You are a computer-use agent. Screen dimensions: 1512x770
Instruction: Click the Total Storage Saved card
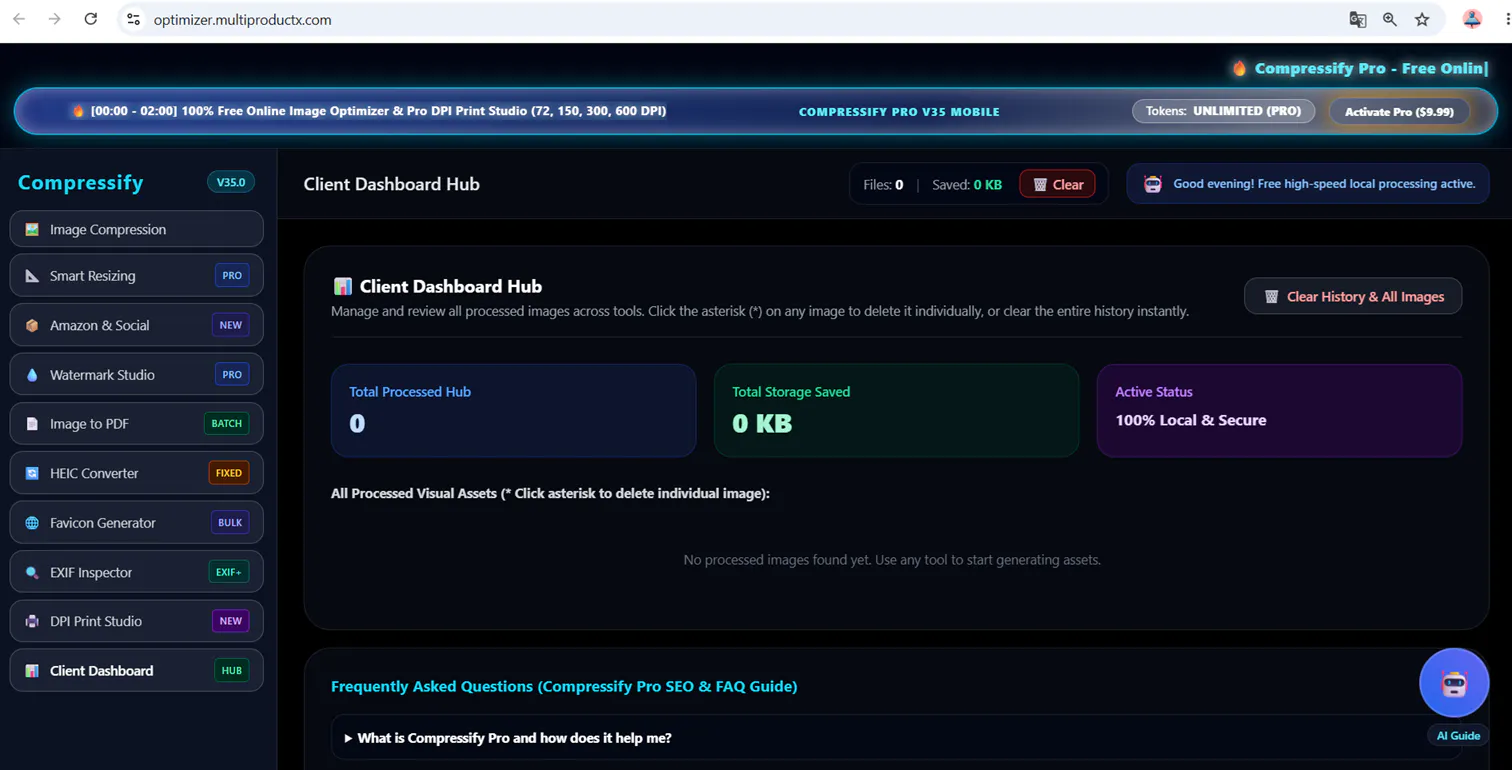(896, 411)
